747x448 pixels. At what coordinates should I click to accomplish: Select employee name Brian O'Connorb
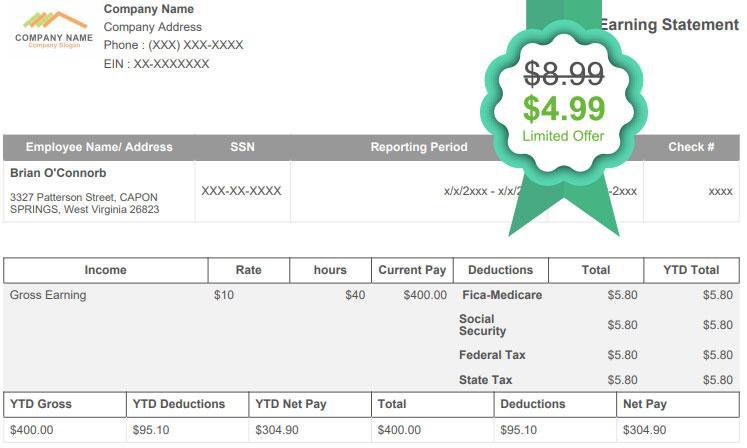coord(58,173)
